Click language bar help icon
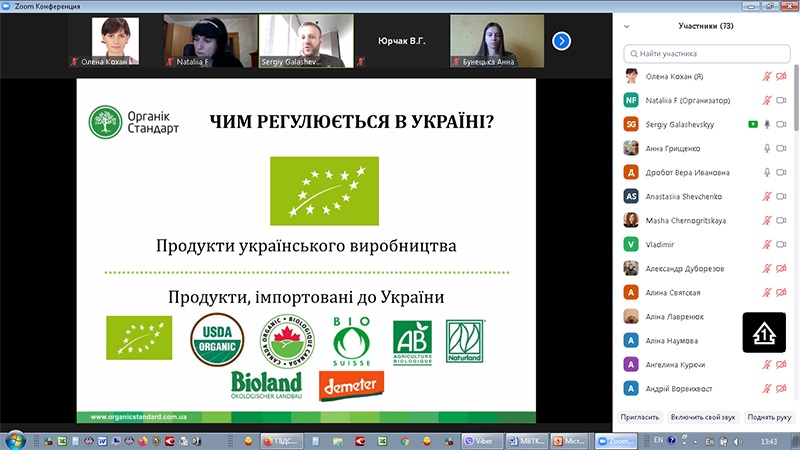The image size is (800, 450). pyautogui.click(x=671, y=440)
